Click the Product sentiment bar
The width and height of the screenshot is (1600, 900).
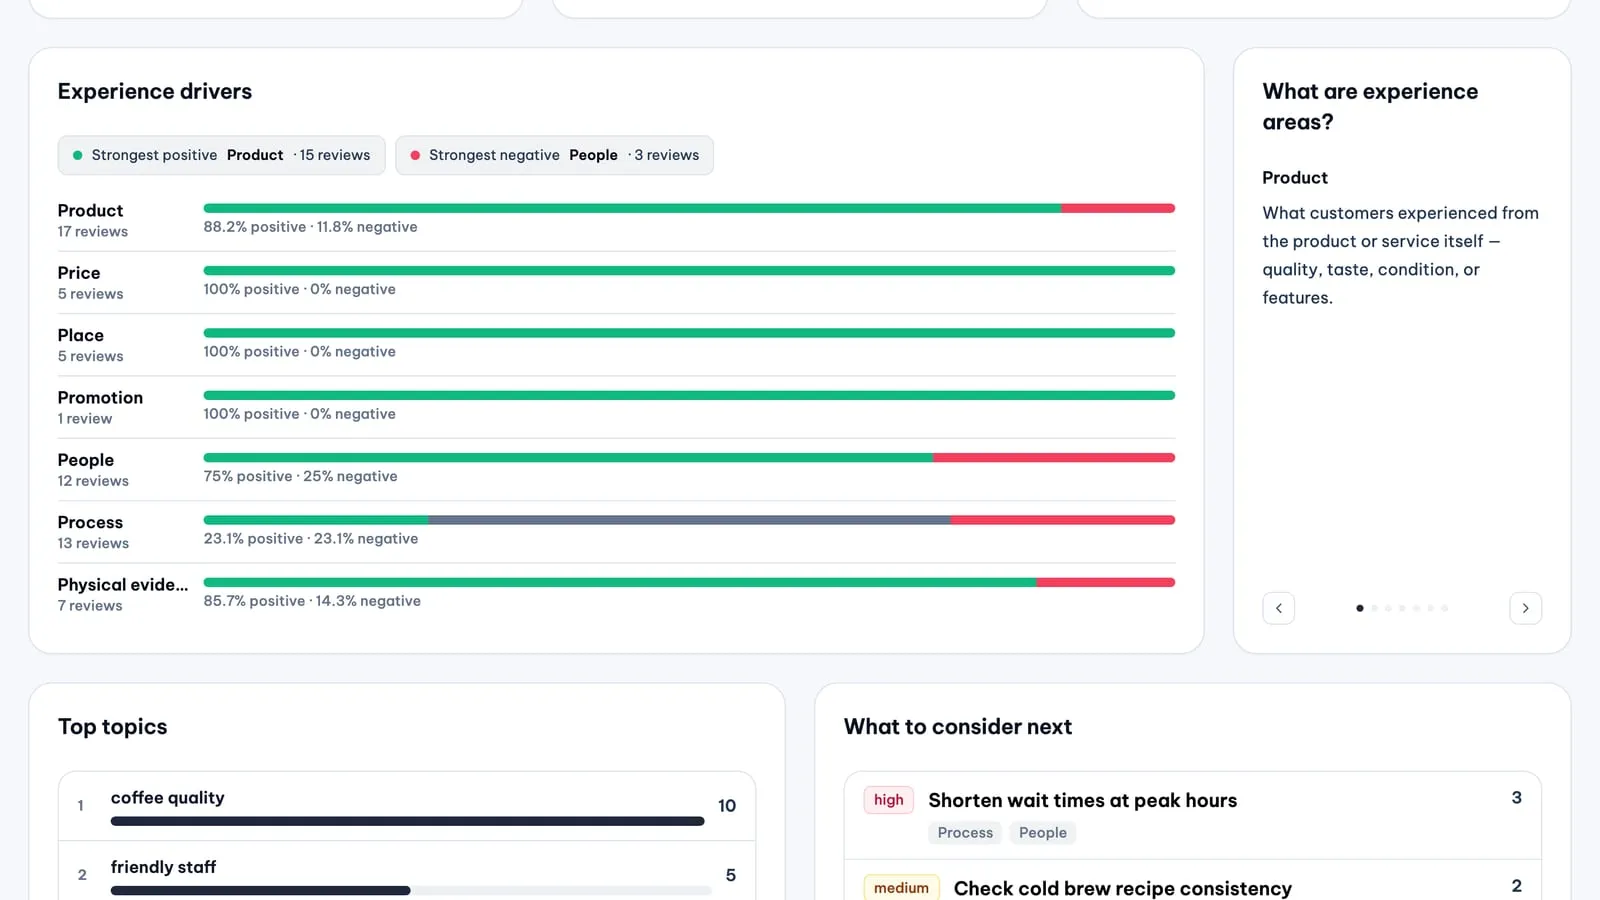click(689, 208)
